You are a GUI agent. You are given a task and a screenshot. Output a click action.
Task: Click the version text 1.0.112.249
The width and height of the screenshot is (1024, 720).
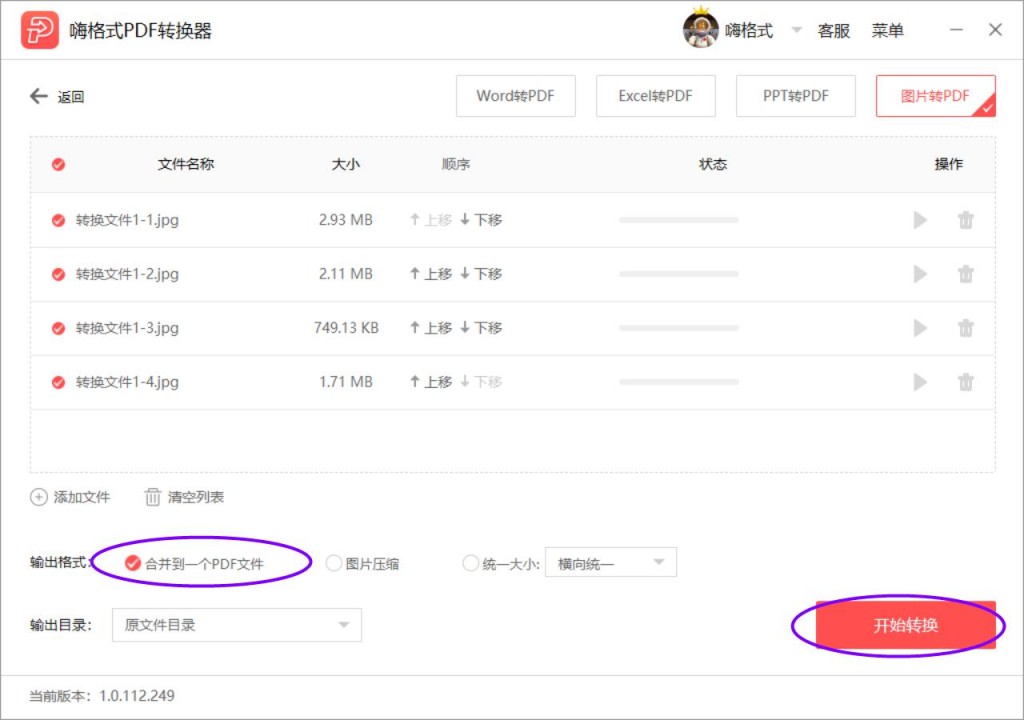136,696
